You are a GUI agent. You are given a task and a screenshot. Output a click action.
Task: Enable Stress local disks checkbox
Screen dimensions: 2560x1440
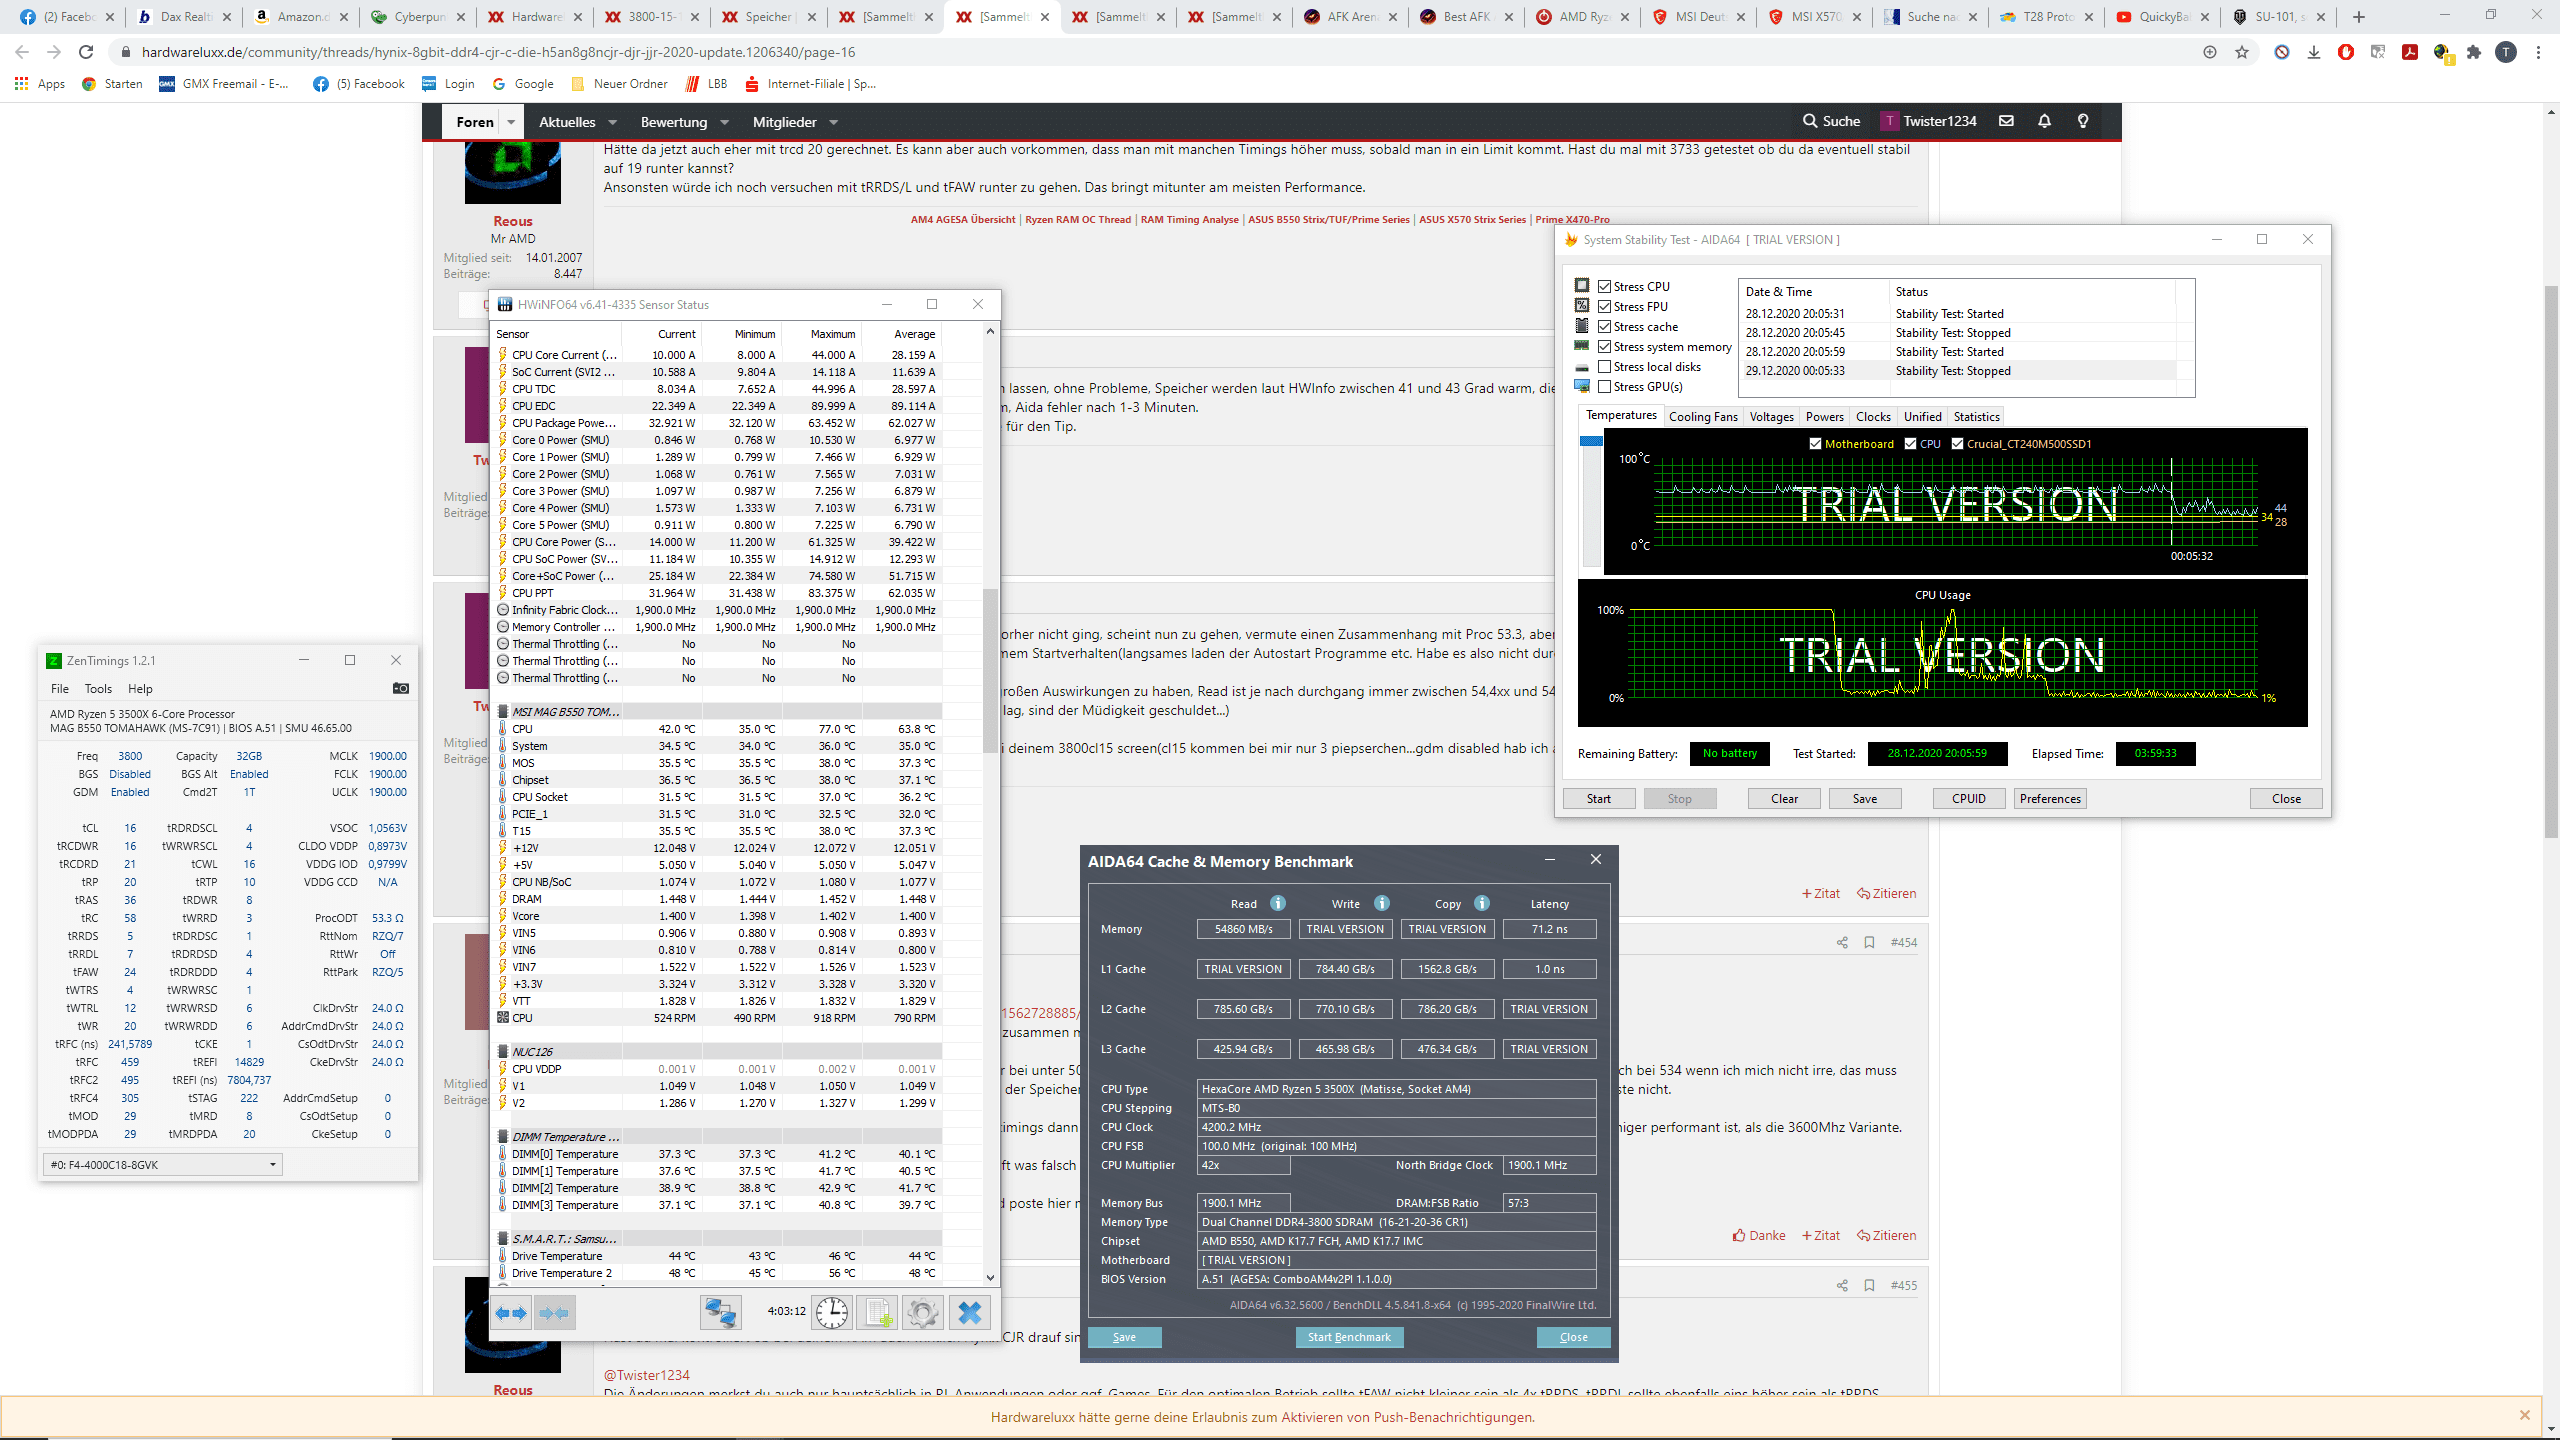1605,366
